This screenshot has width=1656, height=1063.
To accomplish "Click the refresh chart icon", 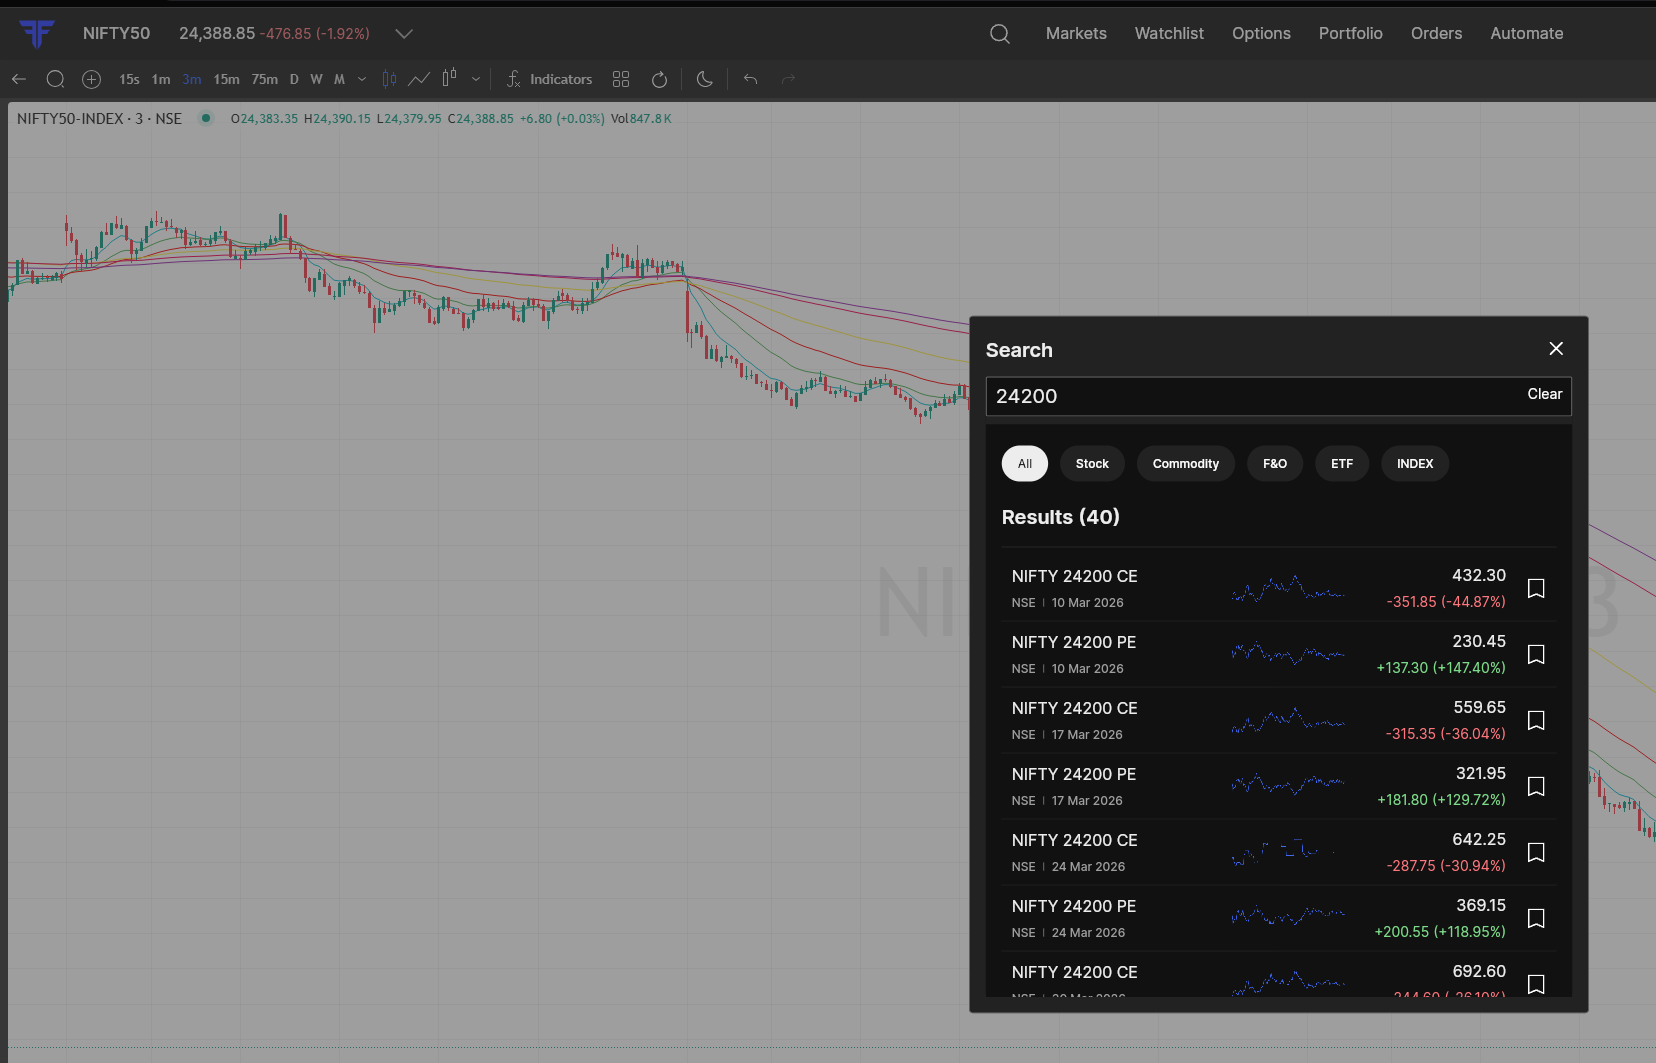I will click(659, 79).
